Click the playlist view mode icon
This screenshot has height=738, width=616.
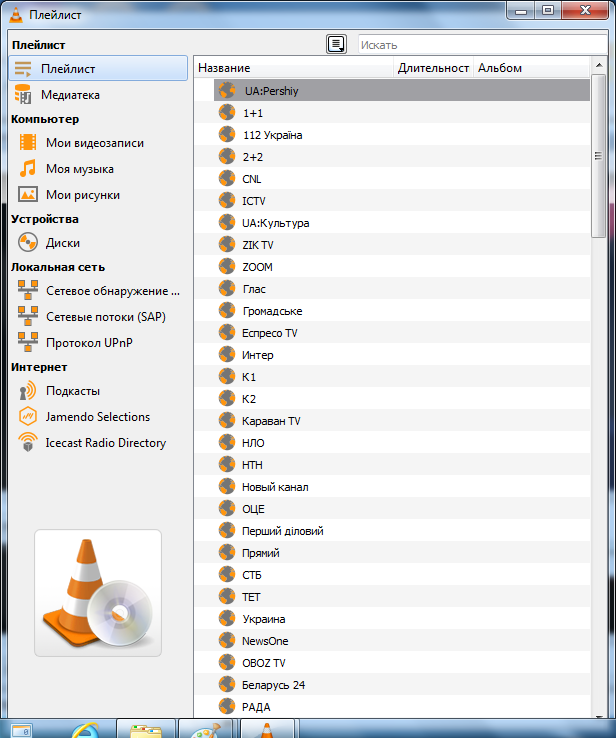336,44
